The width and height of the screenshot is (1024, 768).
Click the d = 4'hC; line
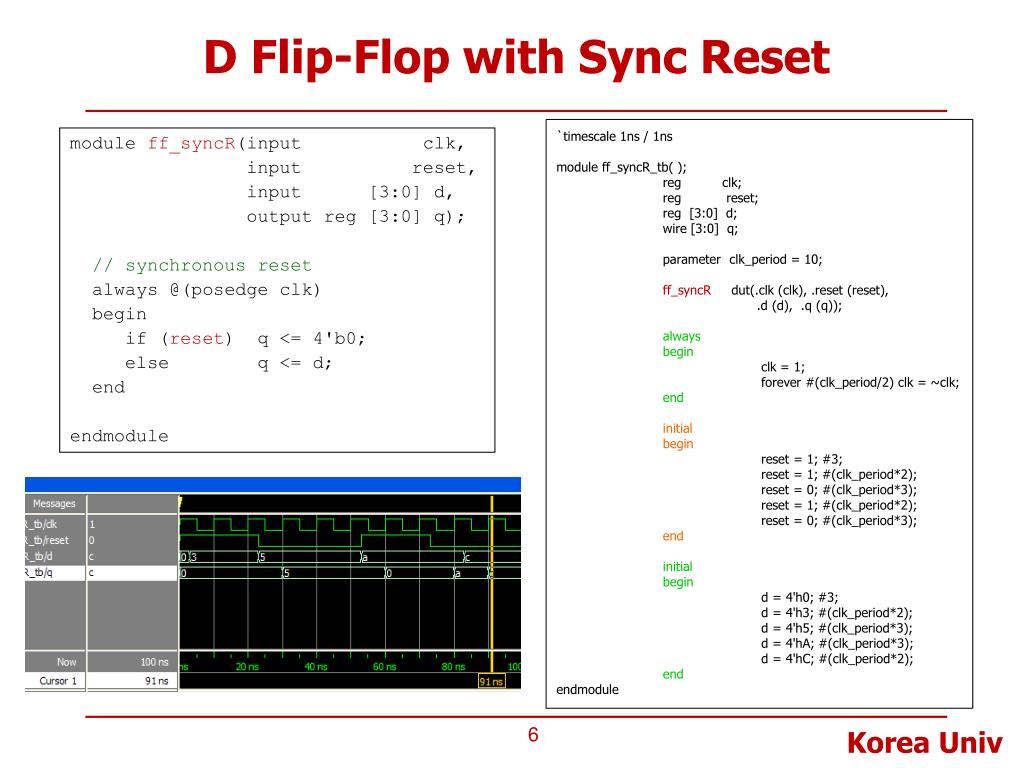pos(837,659)
